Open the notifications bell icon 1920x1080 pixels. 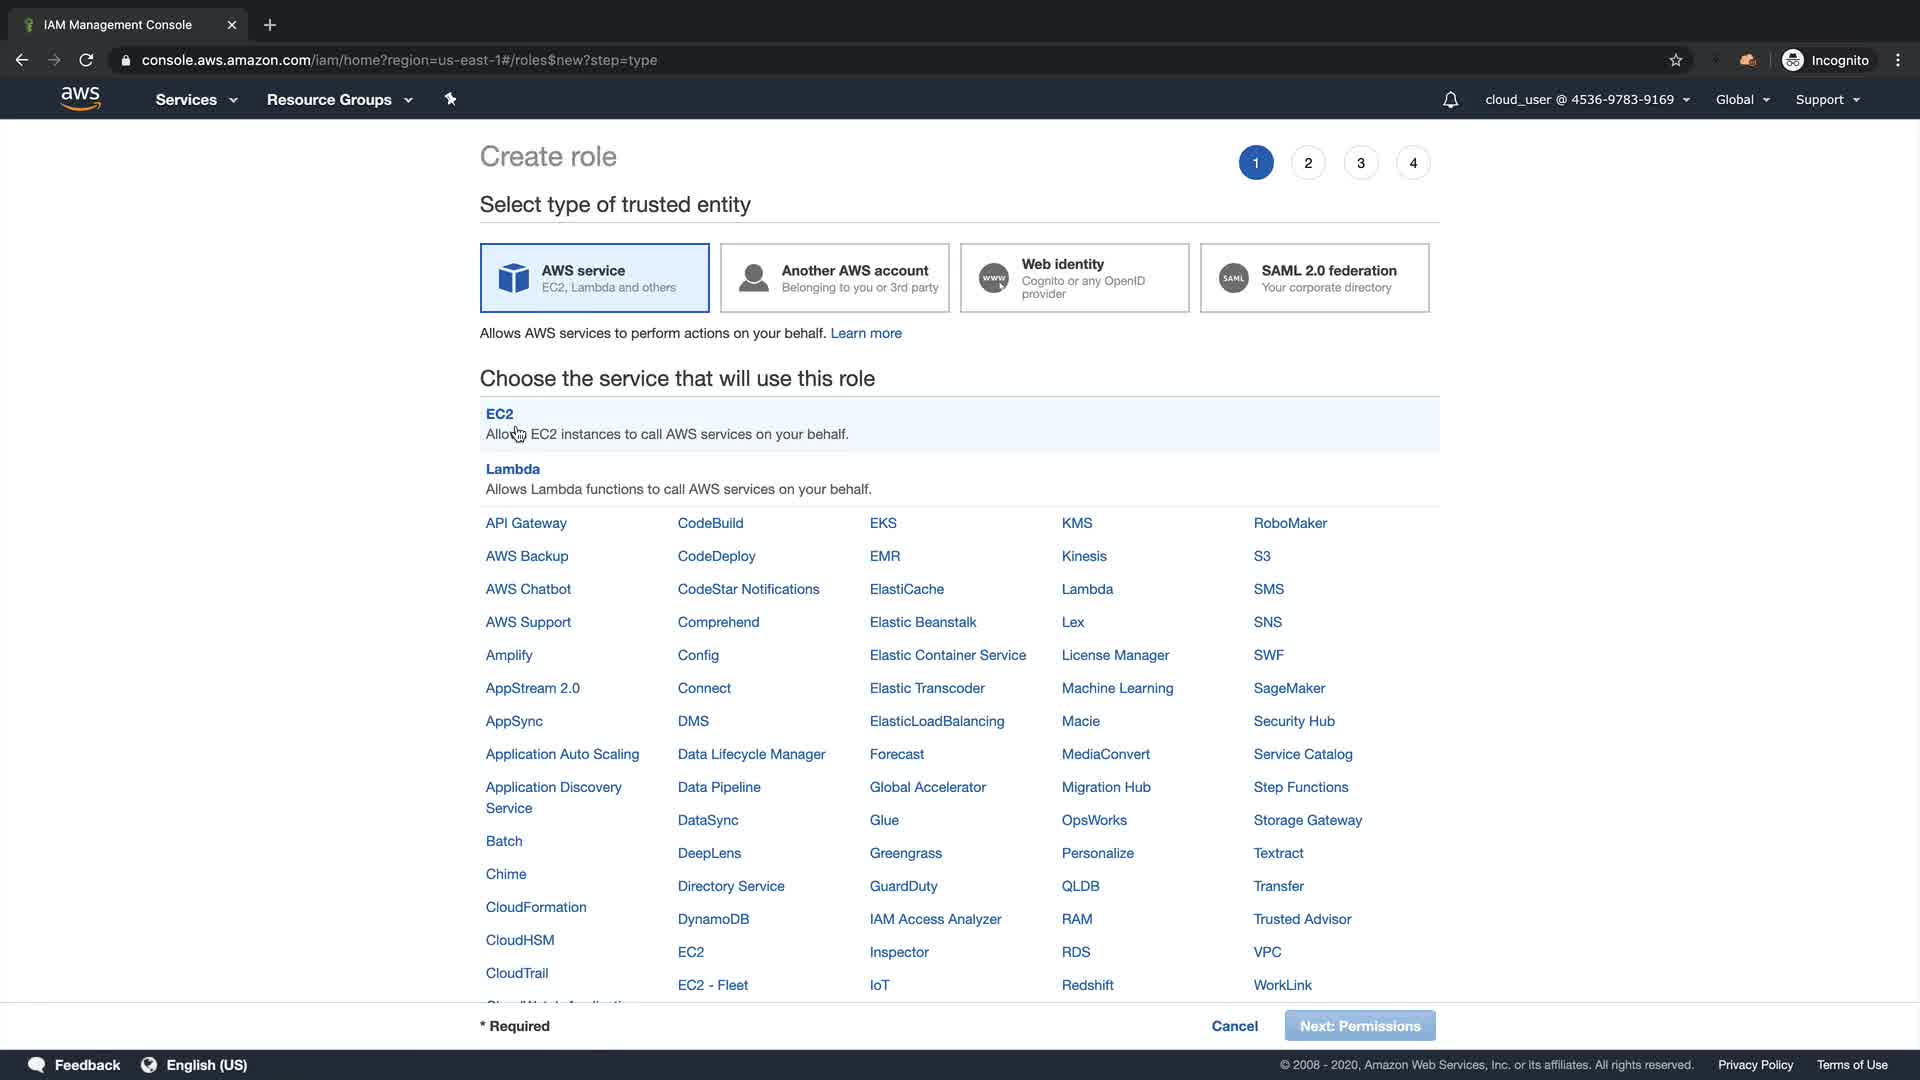tap(1450, 100)
